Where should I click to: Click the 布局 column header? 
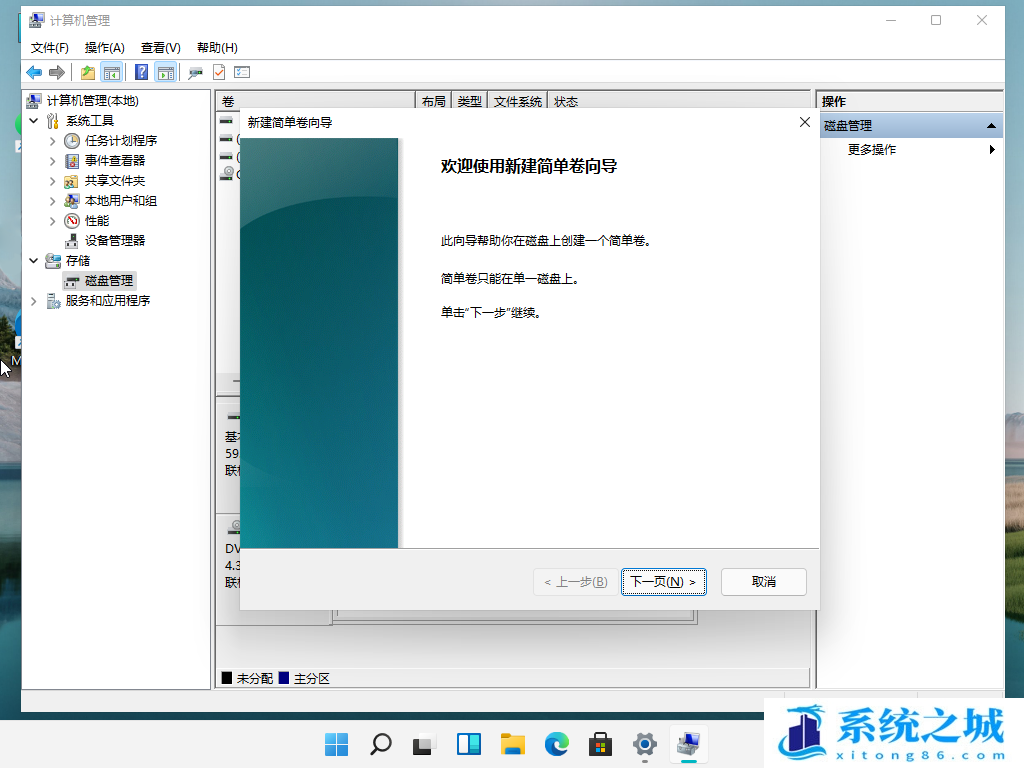pos(434,101)
